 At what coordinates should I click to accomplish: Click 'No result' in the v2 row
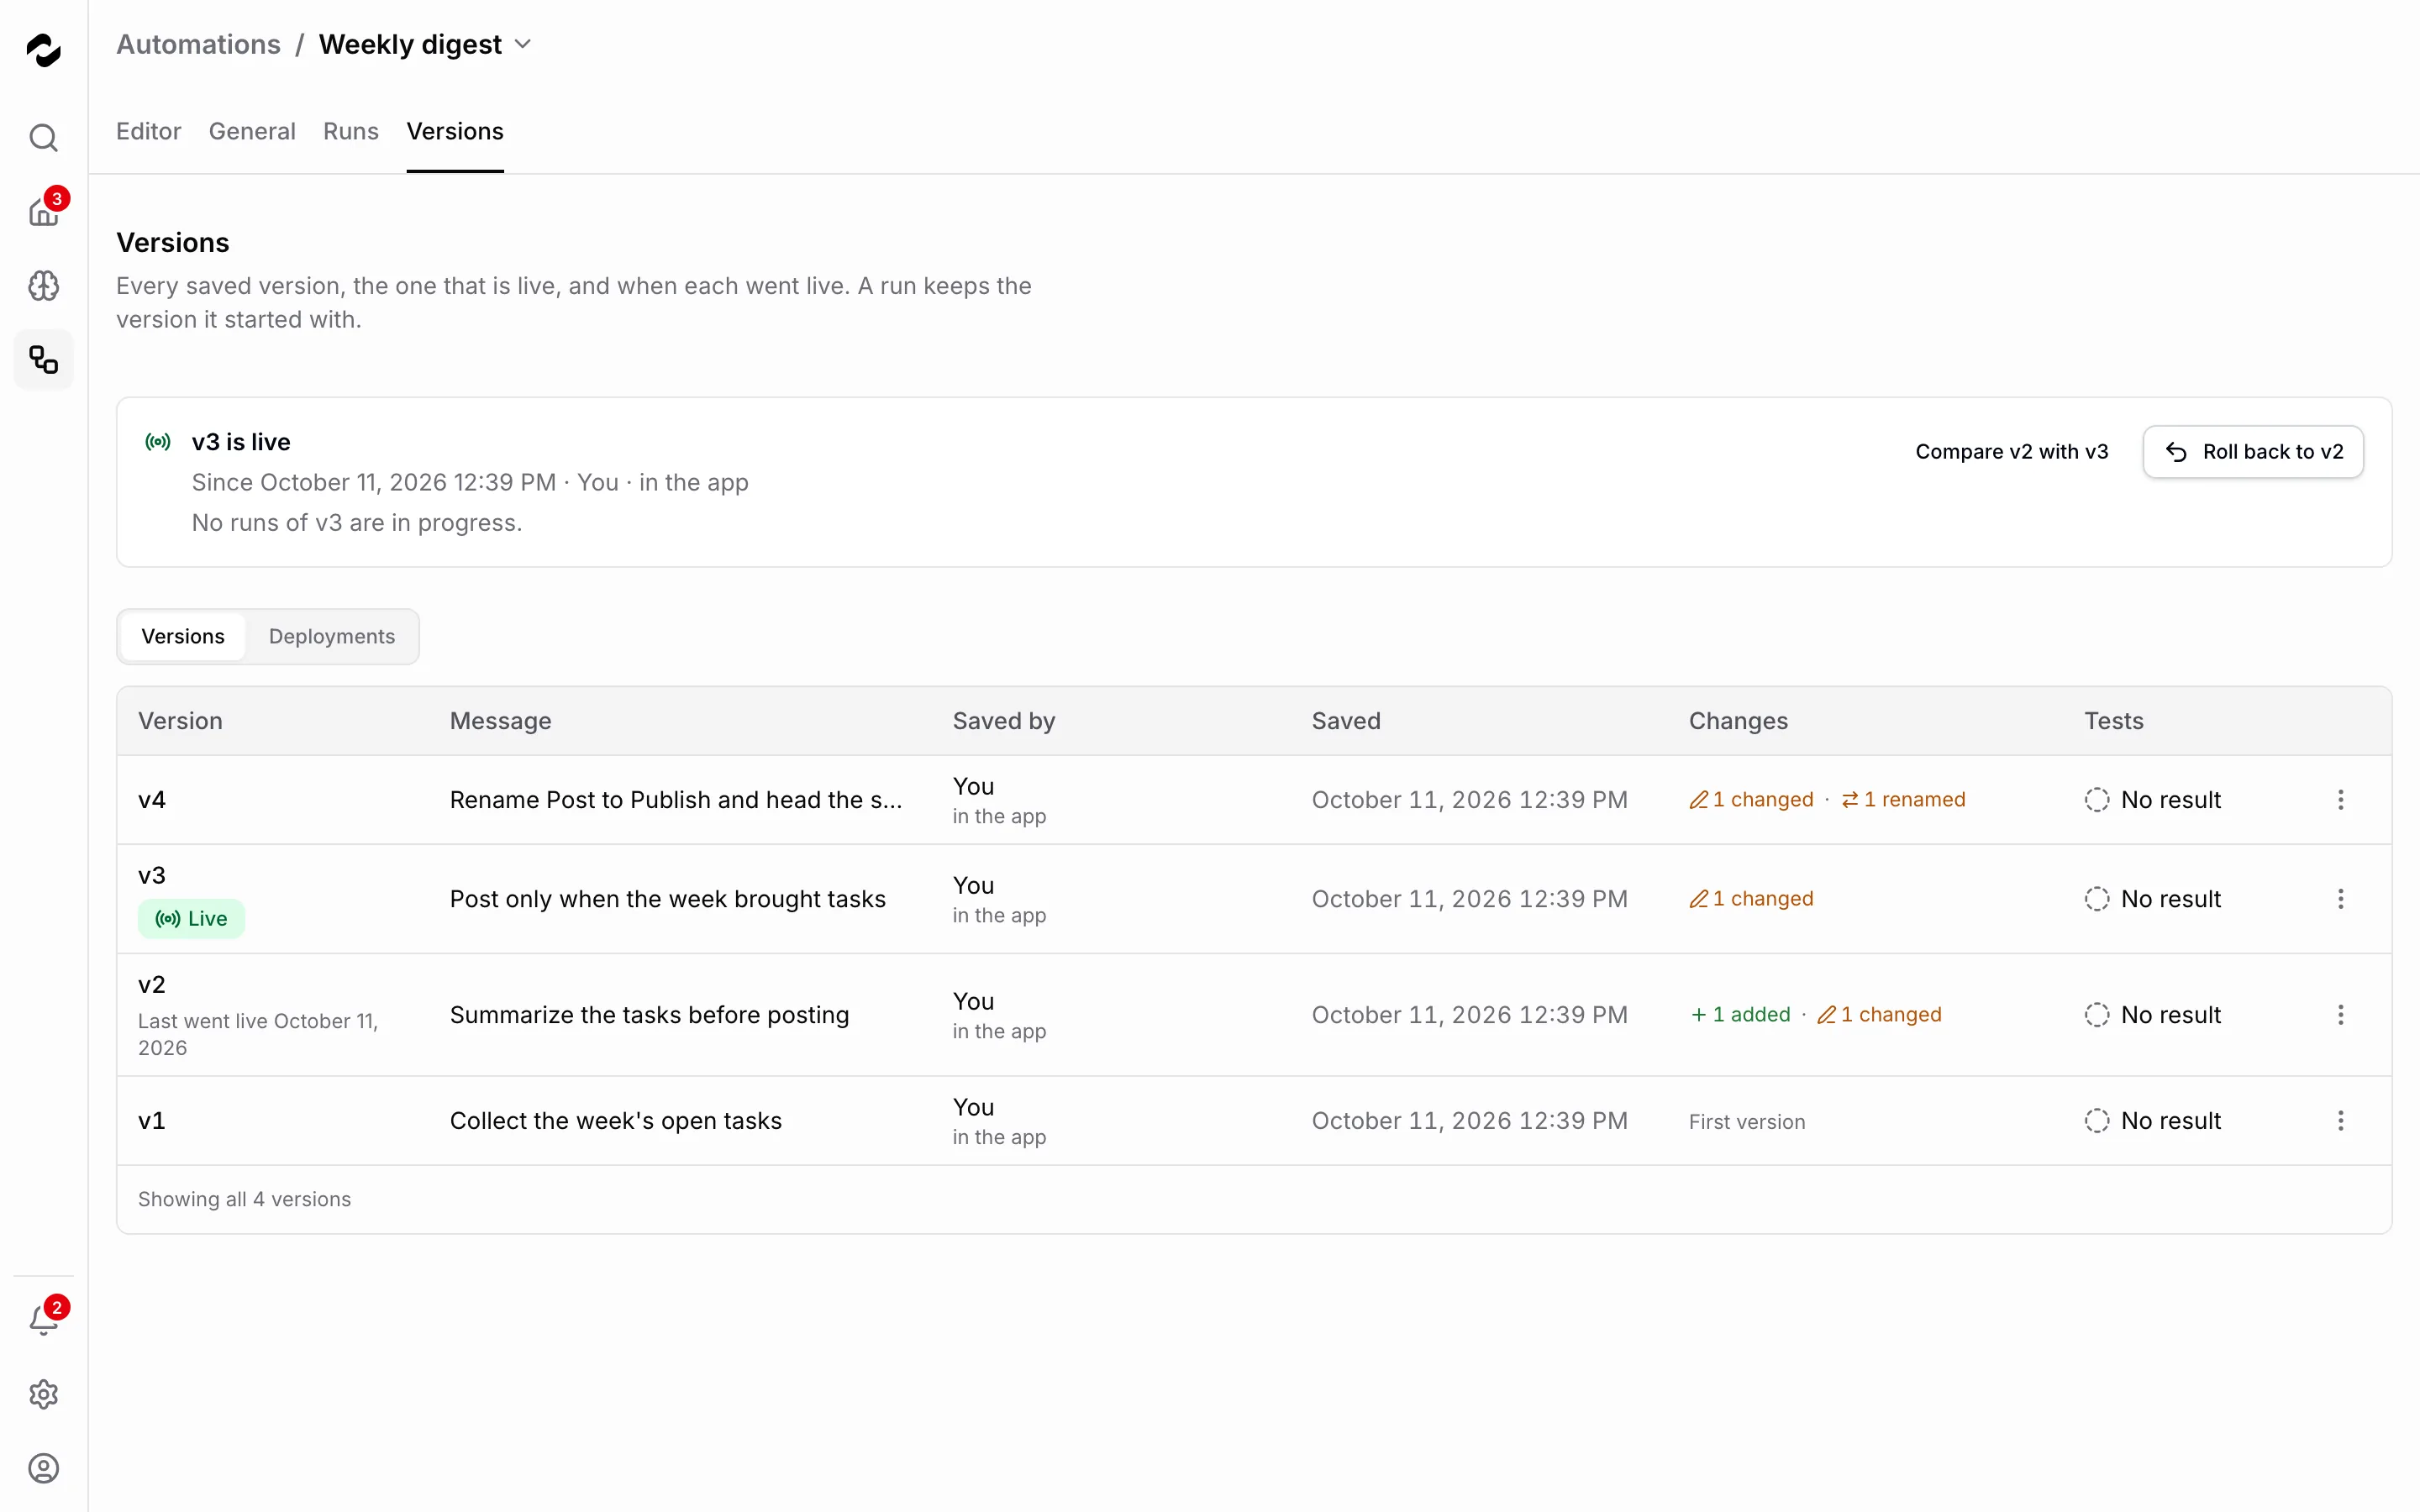click(2171, 1015)
